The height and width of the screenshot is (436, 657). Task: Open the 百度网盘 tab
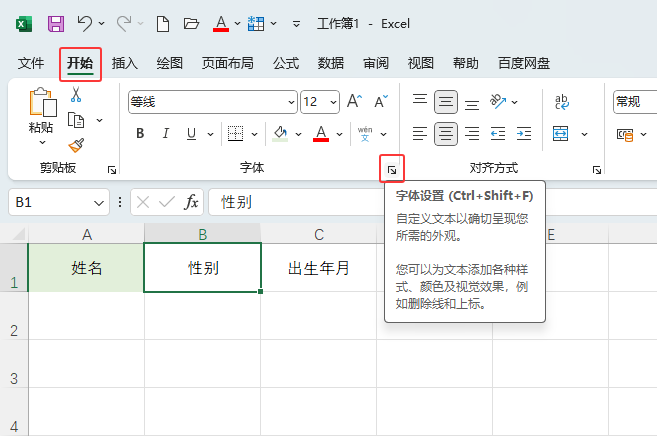[x=524, y=63]
